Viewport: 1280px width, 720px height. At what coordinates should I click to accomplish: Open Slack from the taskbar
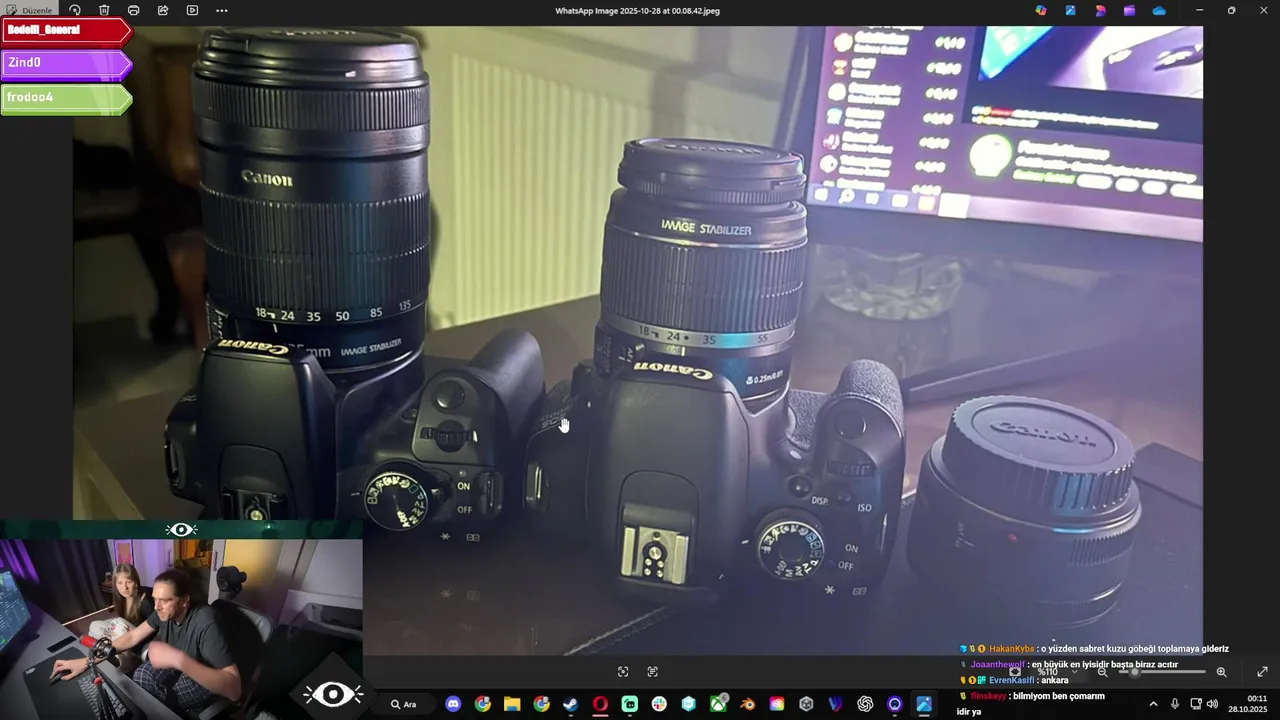659,704
